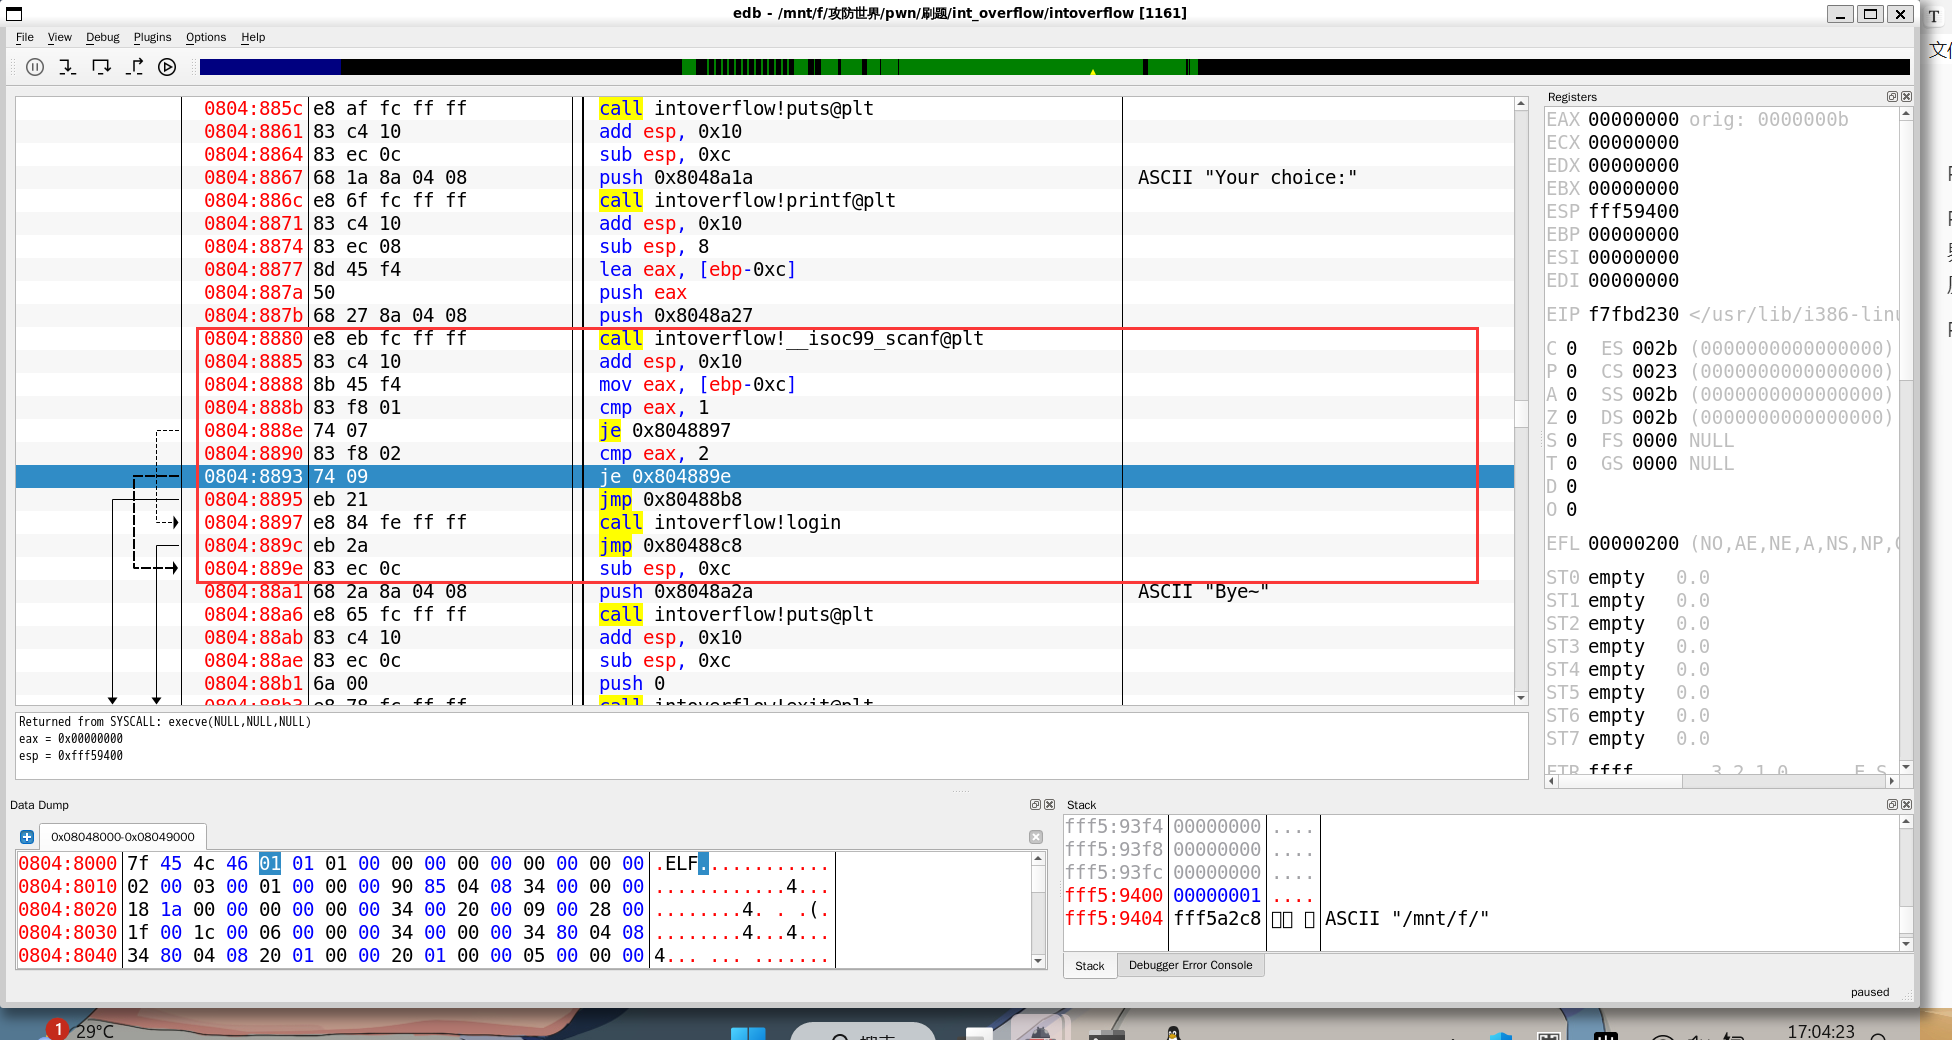Open the Help menu

click(x=253, y=37)
